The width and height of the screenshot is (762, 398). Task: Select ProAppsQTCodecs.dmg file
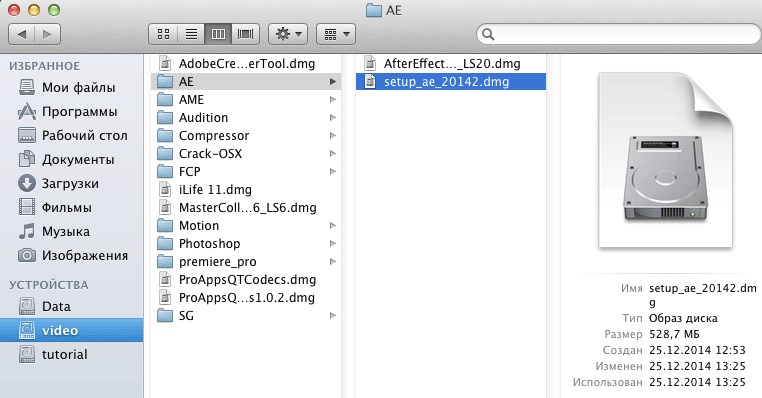pos(246,279)
